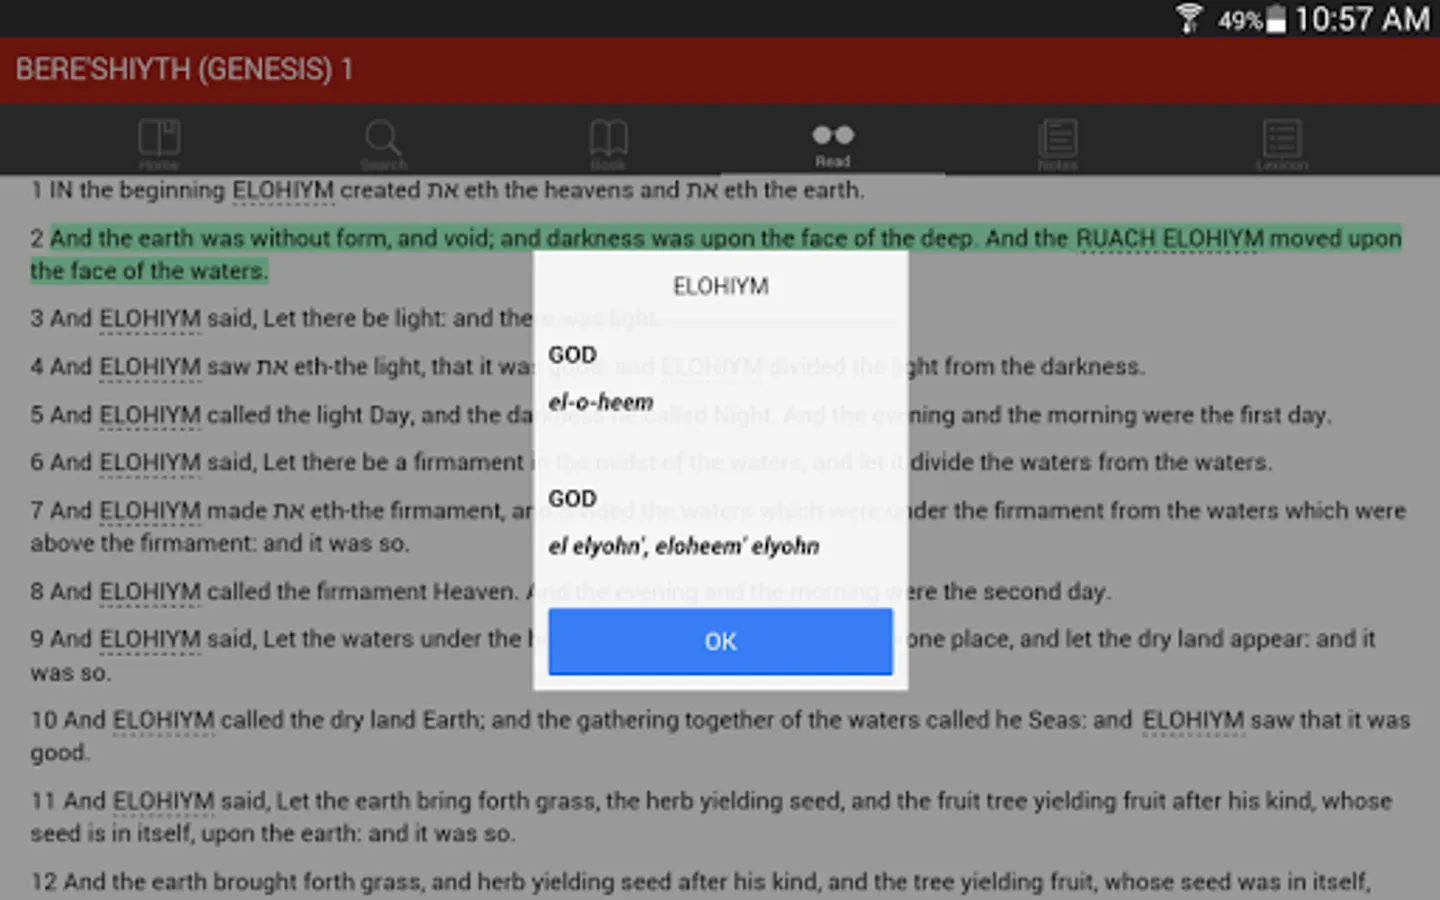Tap ELOHIYM word in verse 7
The width and height of the screenshot is (1440, 900).
click(x=150, y=511)
